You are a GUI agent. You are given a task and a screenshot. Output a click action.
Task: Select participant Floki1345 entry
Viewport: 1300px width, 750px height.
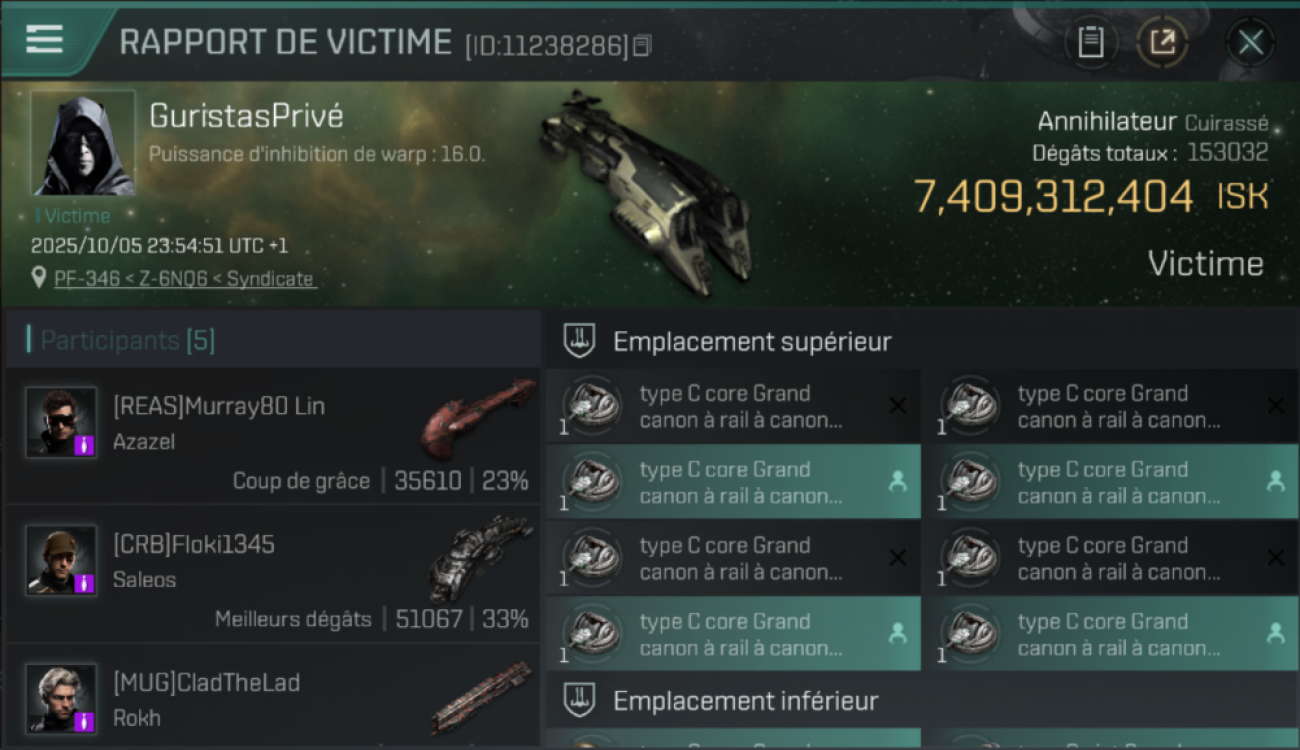tap(272, 575)
